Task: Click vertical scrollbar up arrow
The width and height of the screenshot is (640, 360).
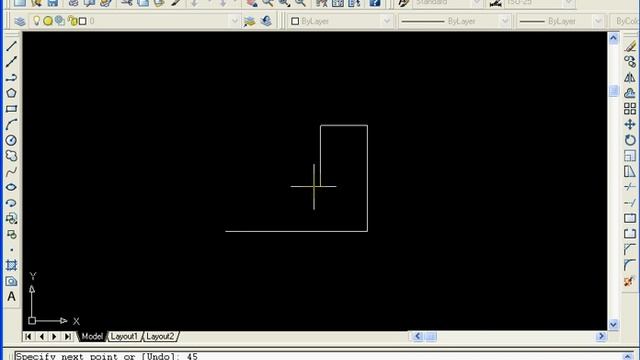Action: click(613, 38)
